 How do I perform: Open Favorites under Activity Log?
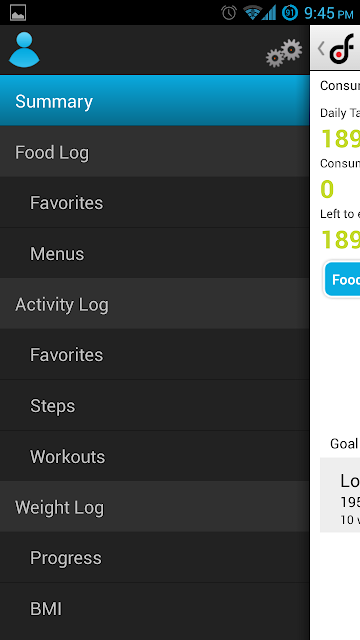(155, 355)
